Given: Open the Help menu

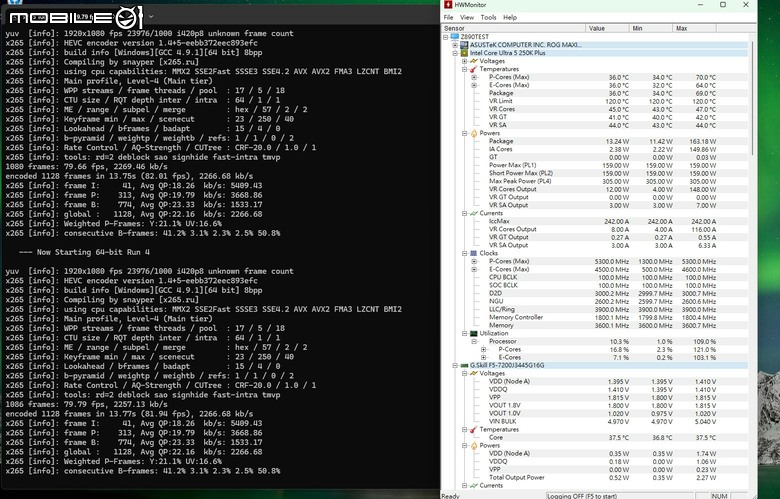Looking at the screenshot, I should point(510,17).
